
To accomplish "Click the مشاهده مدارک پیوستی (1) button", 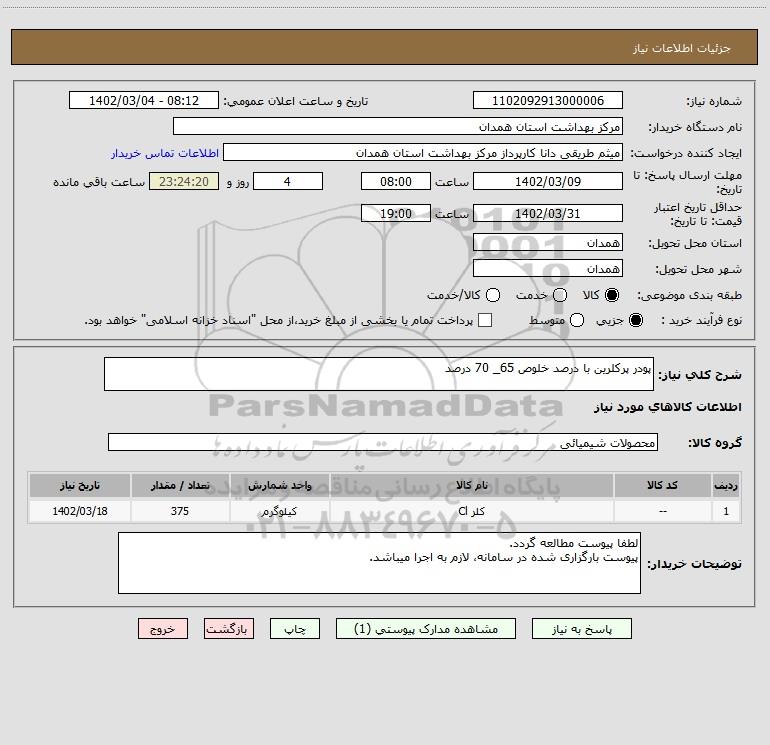I will (x=426, y=629).
